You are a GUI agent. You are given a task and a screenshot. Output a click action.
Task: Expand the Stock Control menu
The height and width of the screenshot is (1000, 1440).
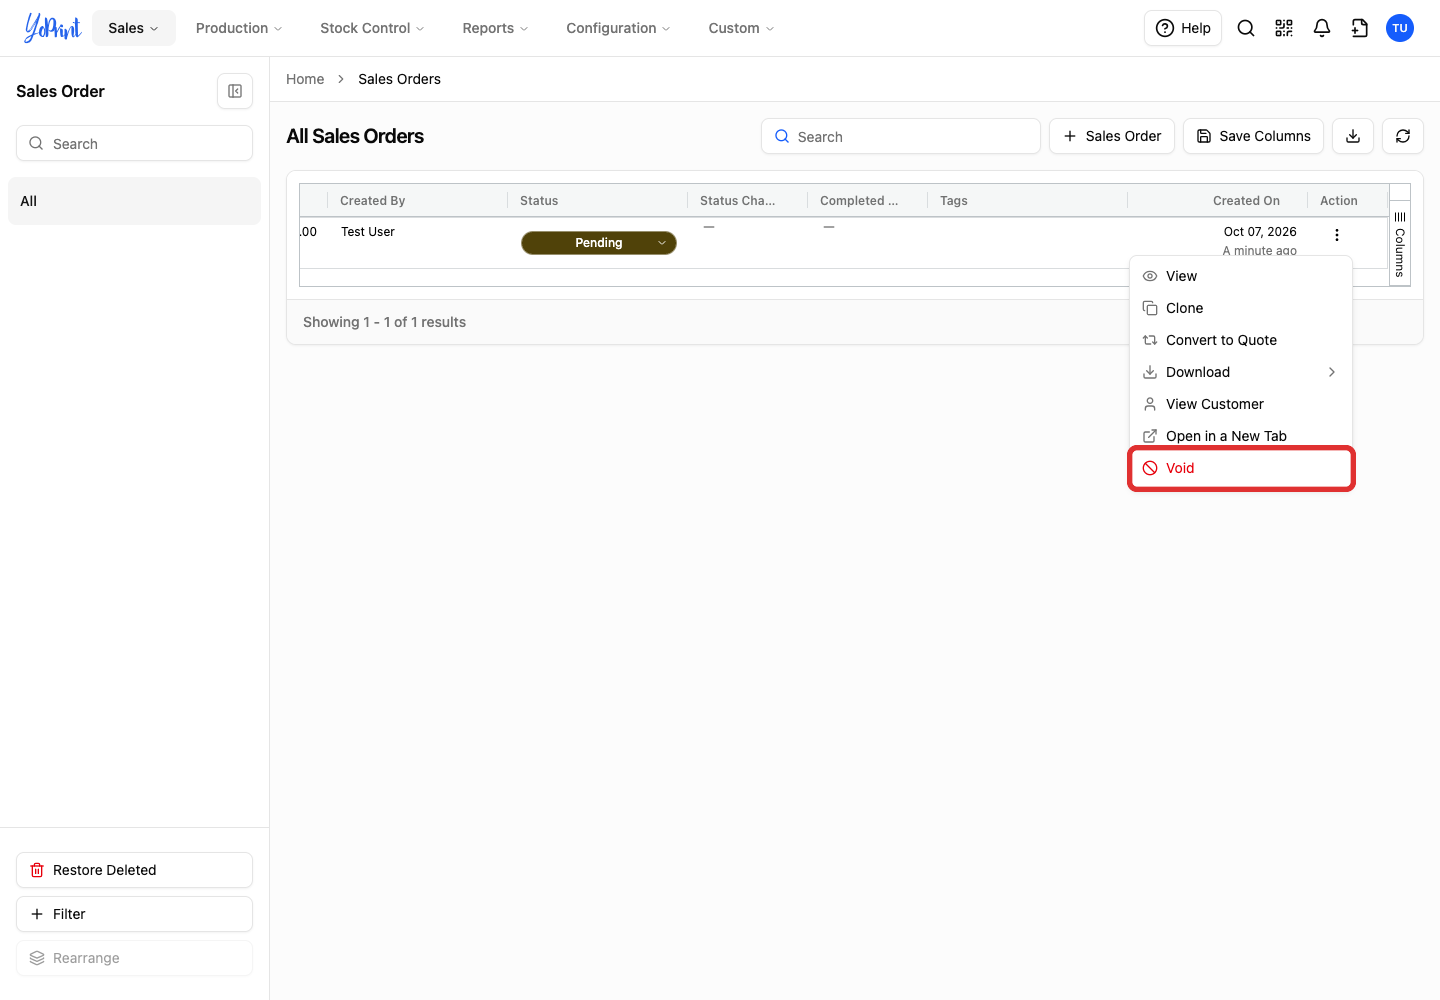tap(372, 28)
